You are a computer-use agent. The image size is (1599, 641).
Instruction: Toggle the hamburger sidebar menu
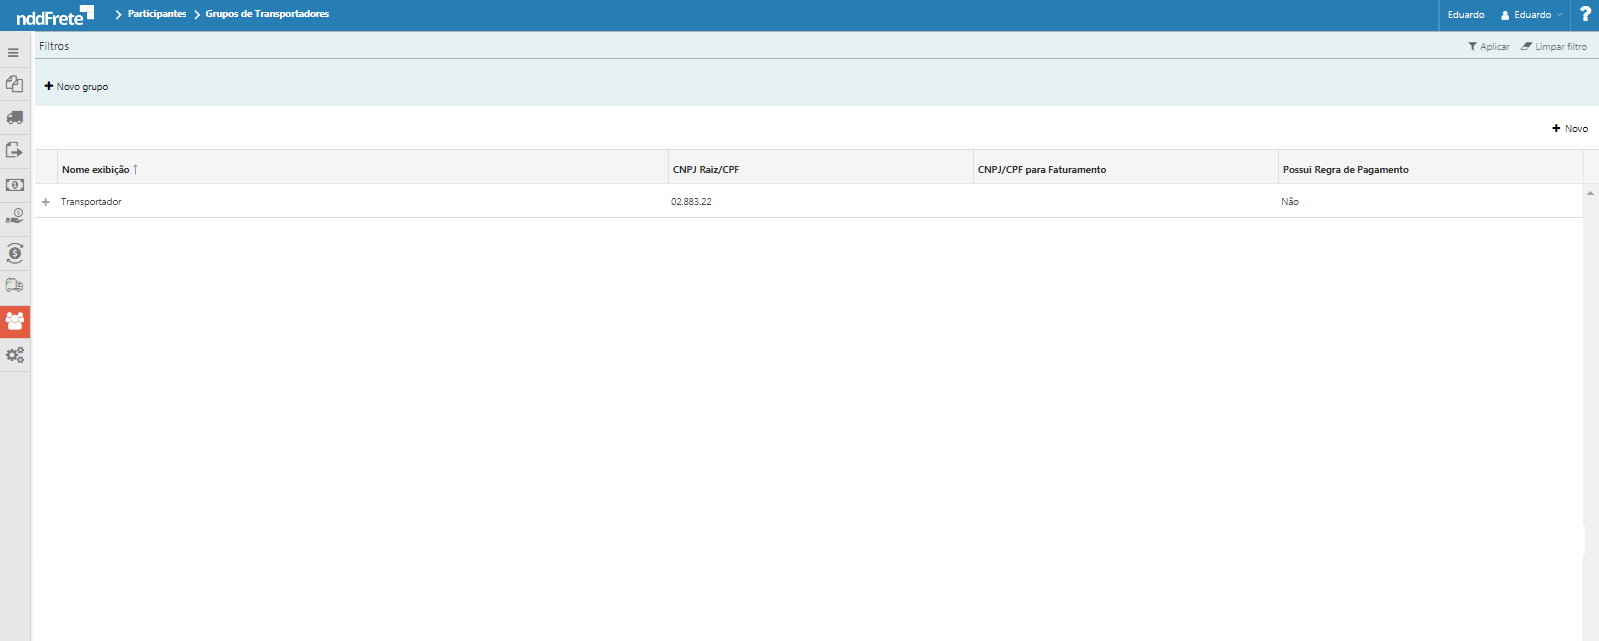pos(13,53)
